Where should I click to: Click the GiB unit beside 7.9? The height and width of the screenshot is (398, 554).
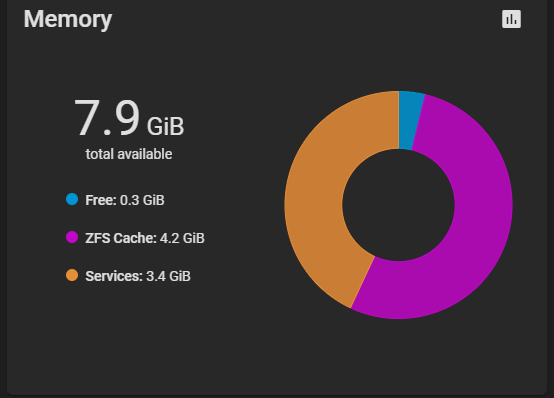click(x=165, y=127)
